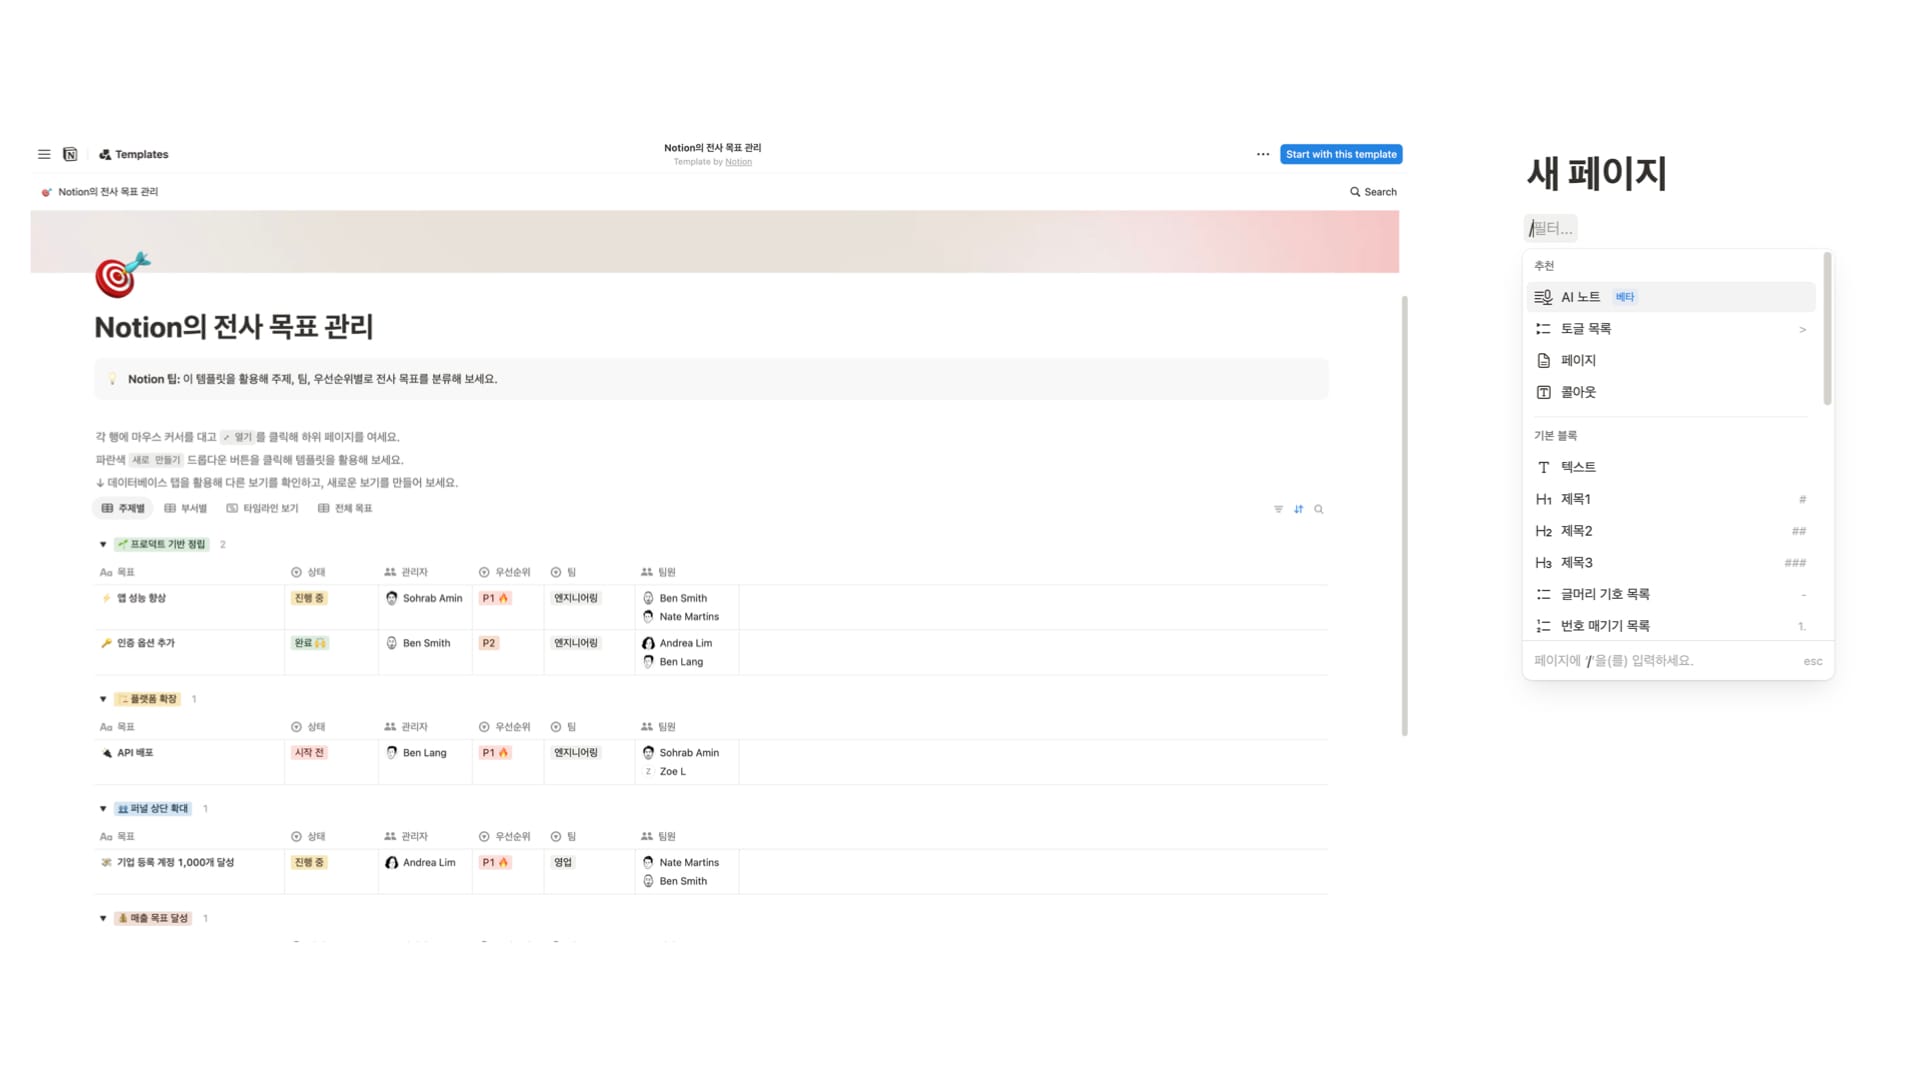The height and width of the screenshot is (1080, 1920).
Task: Click the 우선순위 column header in first group
Action: click(x=504, y=572)
